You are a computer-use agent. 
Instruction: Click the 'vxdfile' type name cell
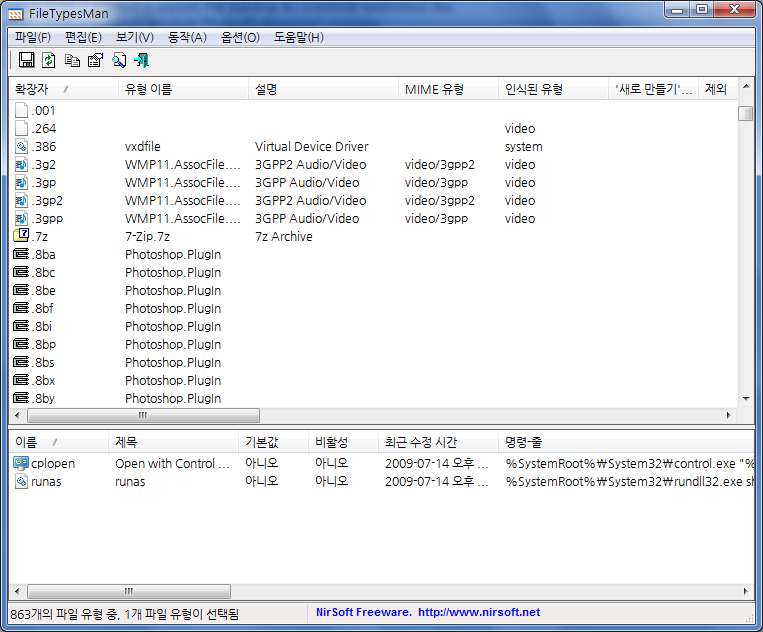click(143, 146)
